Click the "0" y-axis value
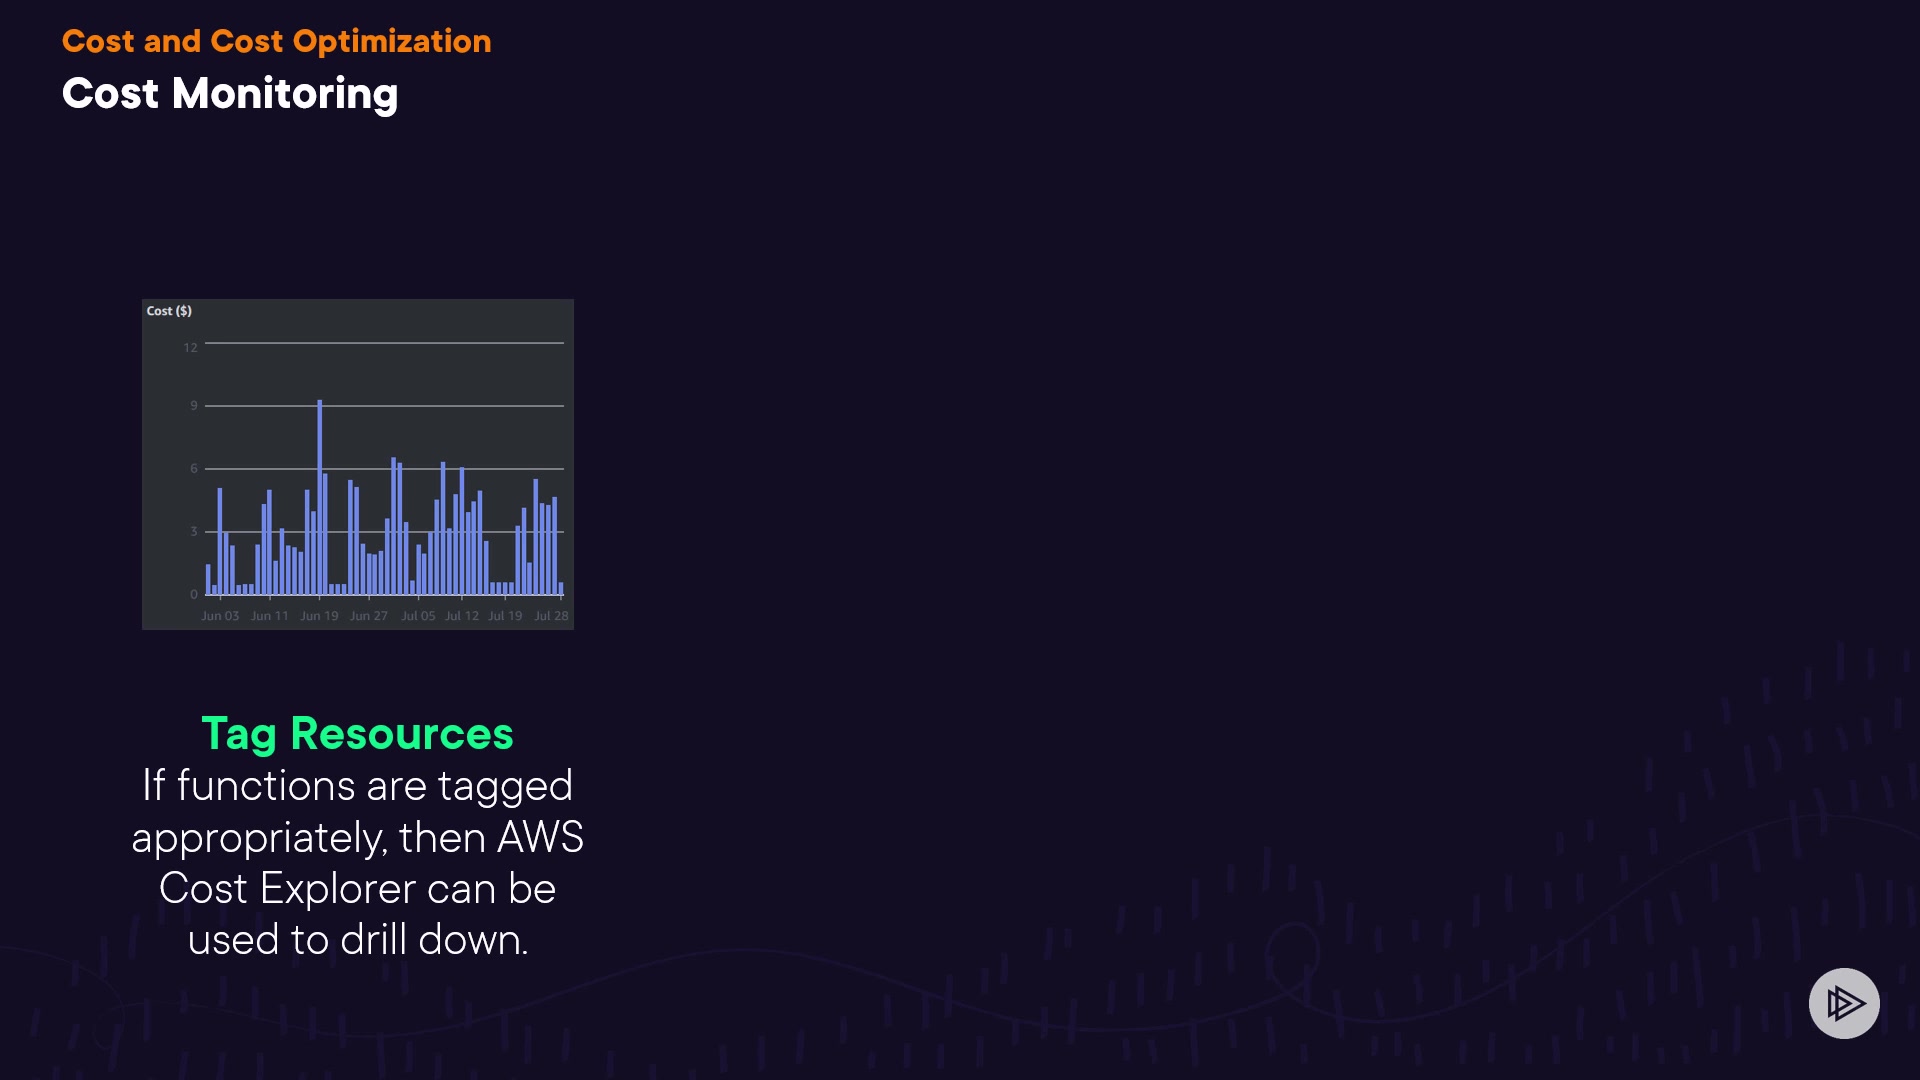 [194, 595]
